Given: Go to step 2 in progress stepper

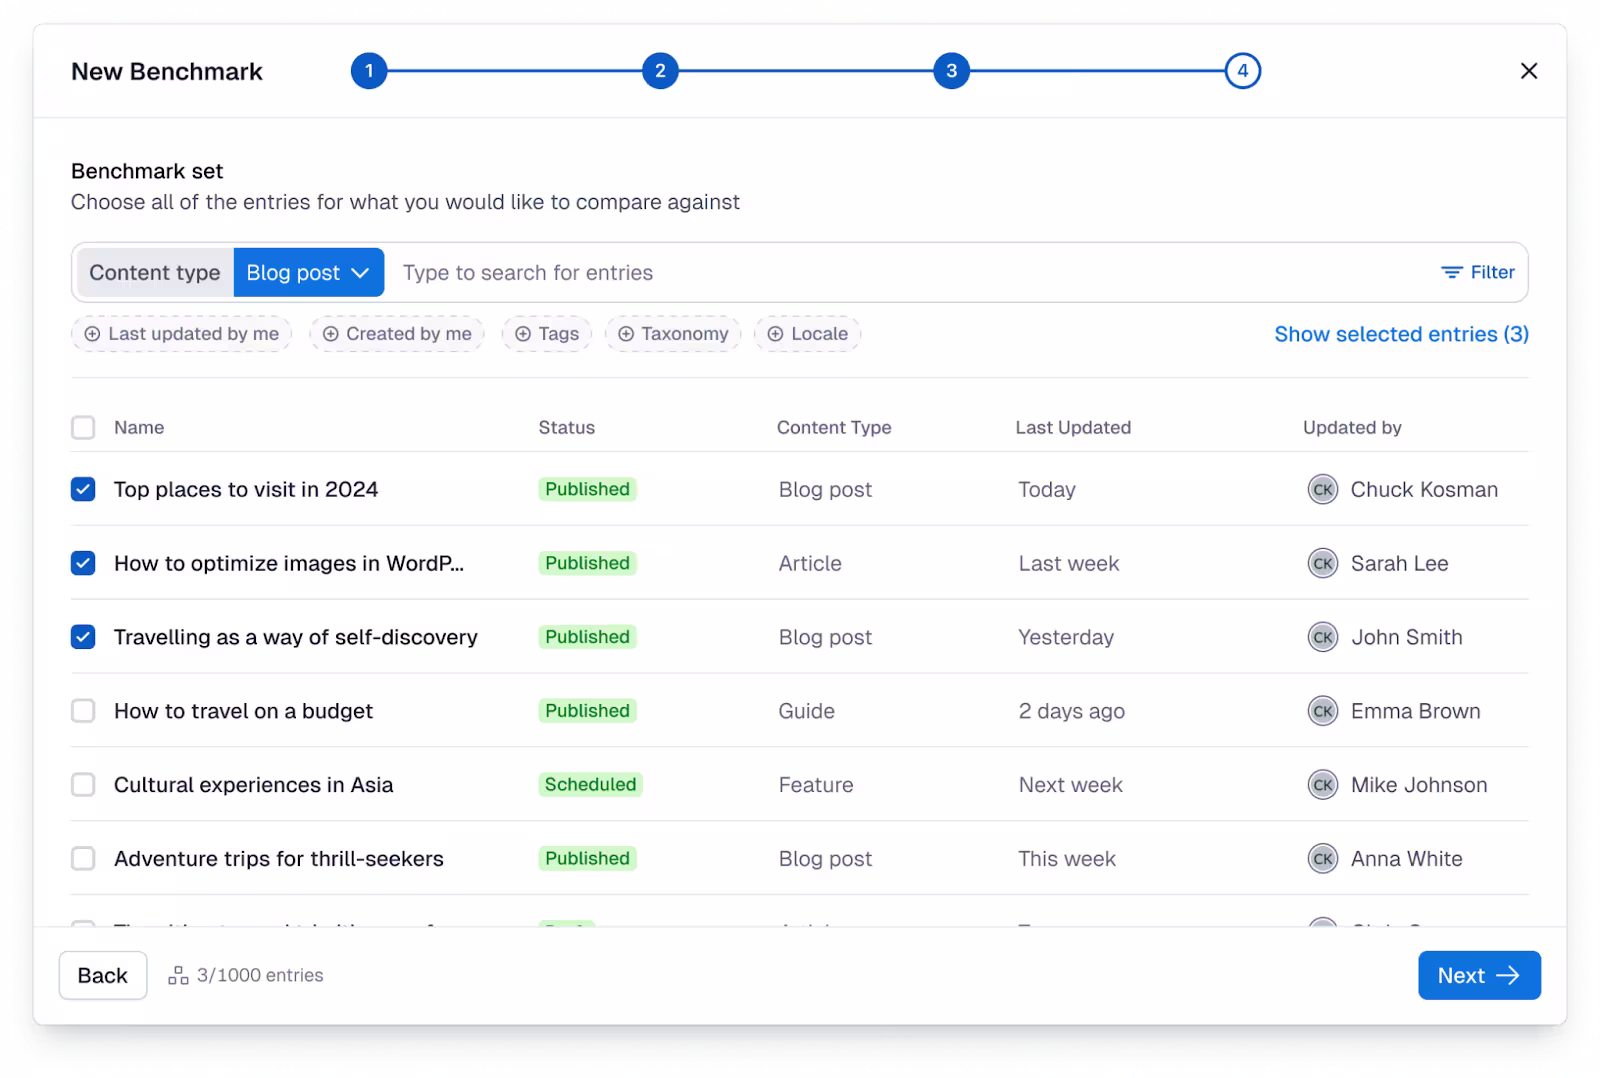Looking at the screenshot, I should click(660, 71).
